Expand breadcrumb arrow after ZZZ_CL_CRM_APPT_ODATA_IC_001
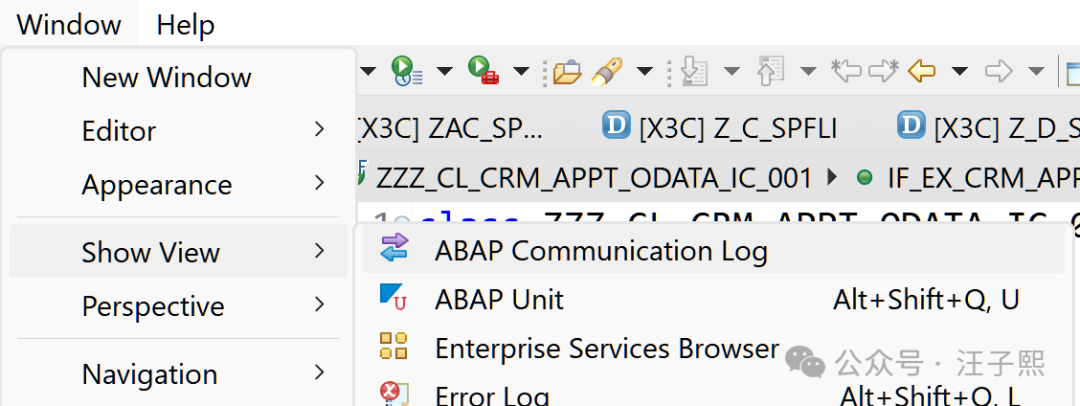This screenshot has width=1080, height=406. [x=831, y=178]
